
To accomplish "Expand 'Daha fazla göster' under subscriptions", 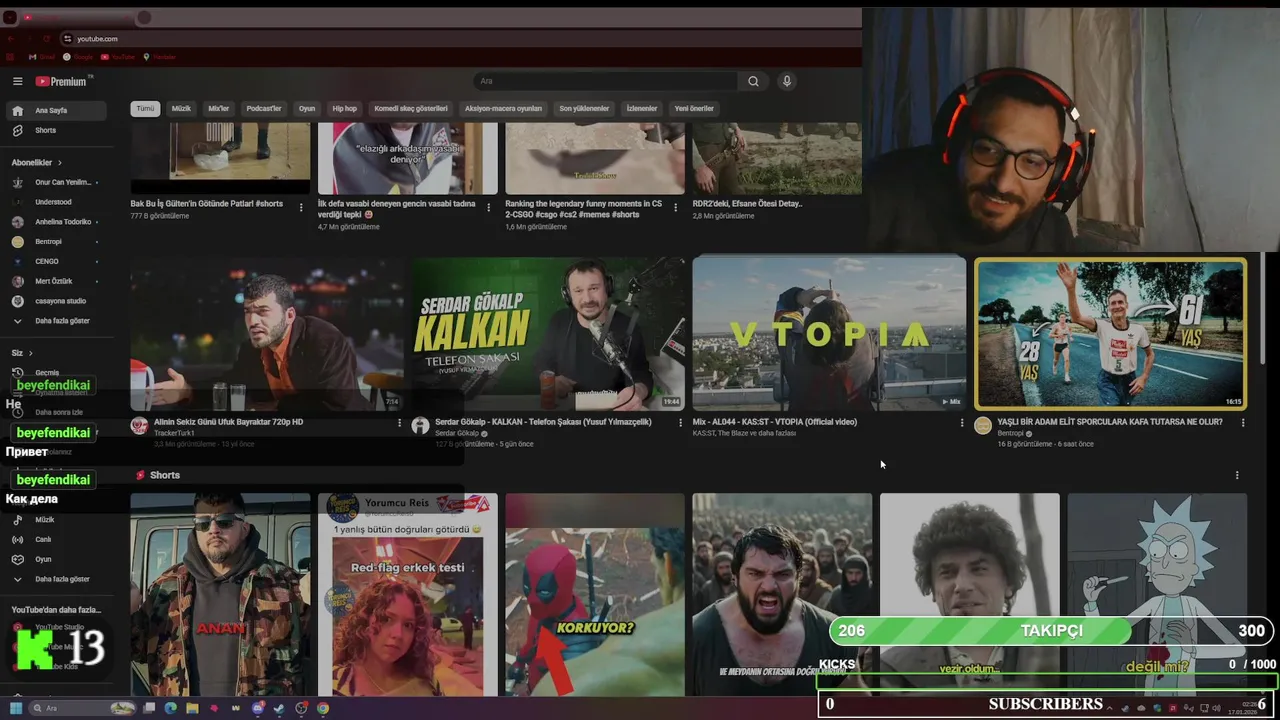I will coord(58,321).
